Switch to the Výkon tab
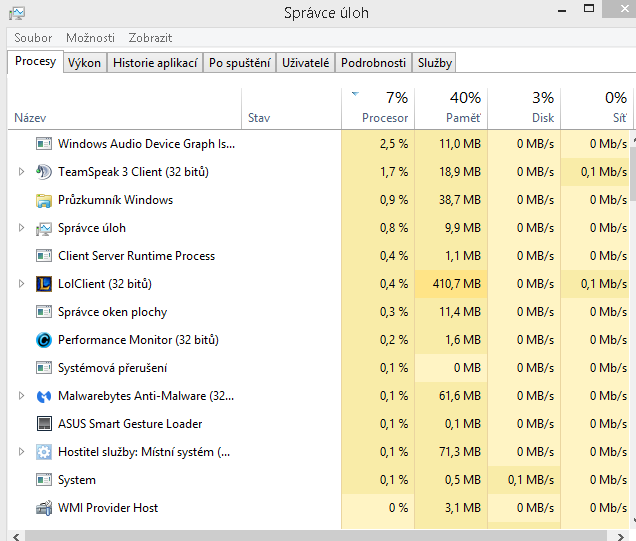This screenshot has height=541, width=636. [x=84, y=63]
